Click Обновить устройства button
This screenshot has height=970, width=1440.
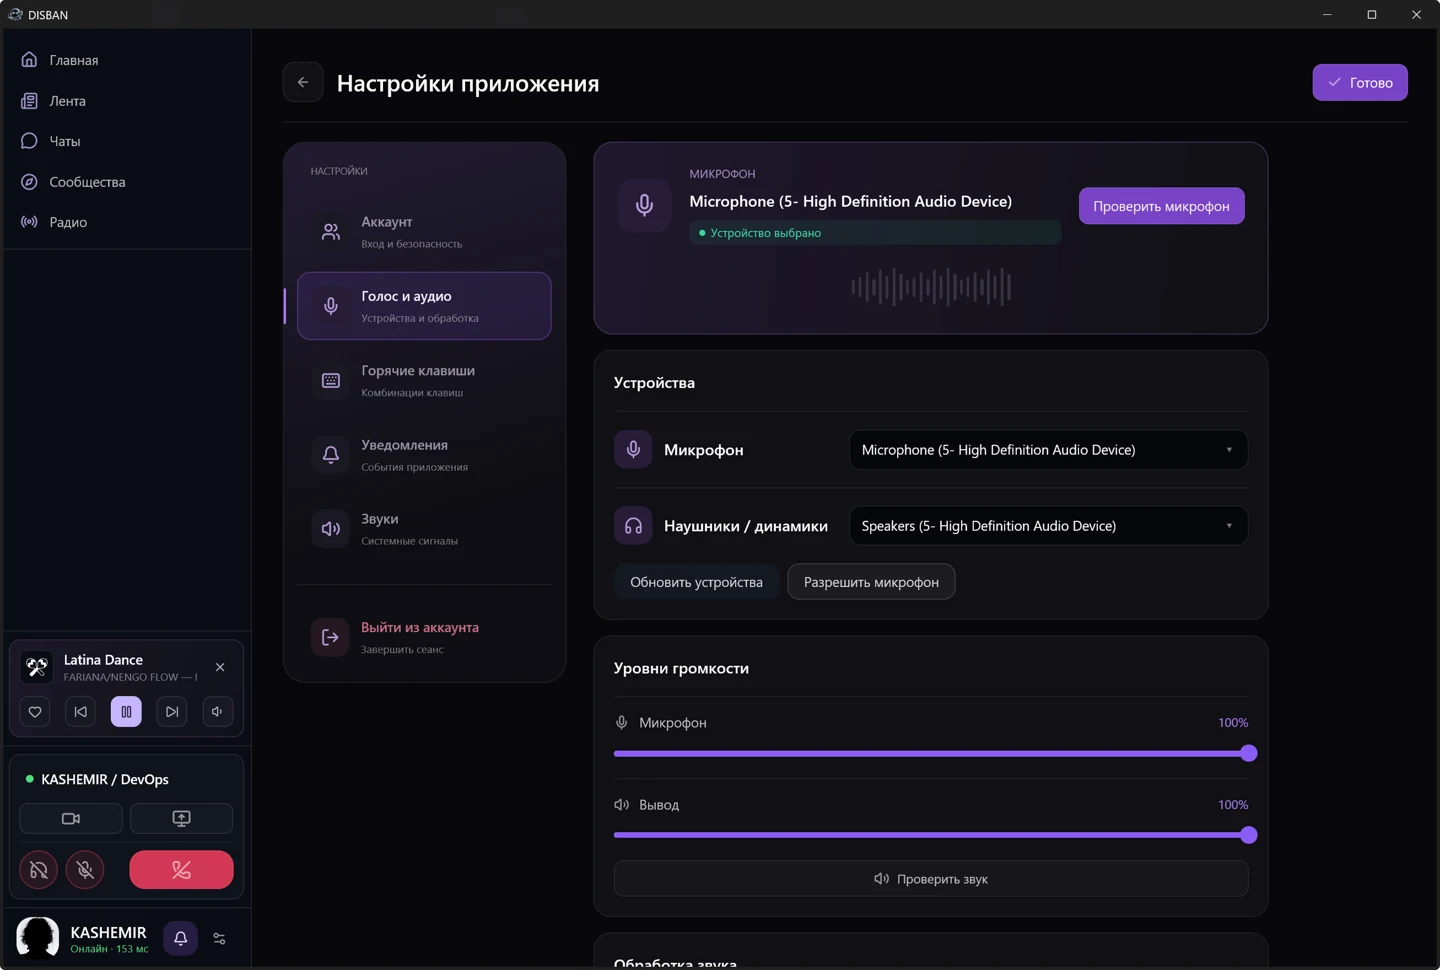click(x=696, y=582)
